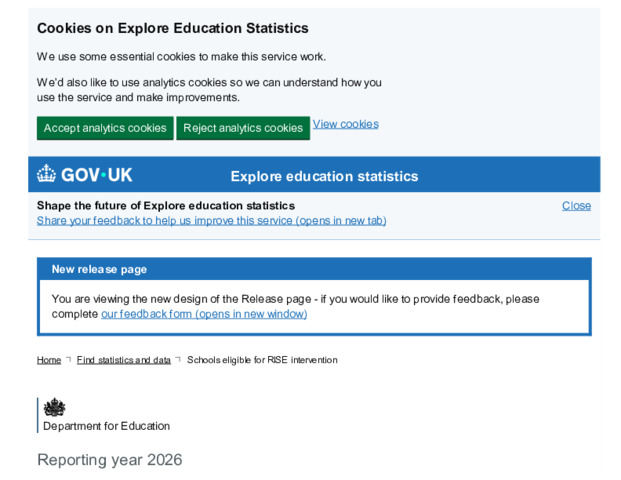
Task: Click the Department for Education crest icon
Action: [54, 407]
